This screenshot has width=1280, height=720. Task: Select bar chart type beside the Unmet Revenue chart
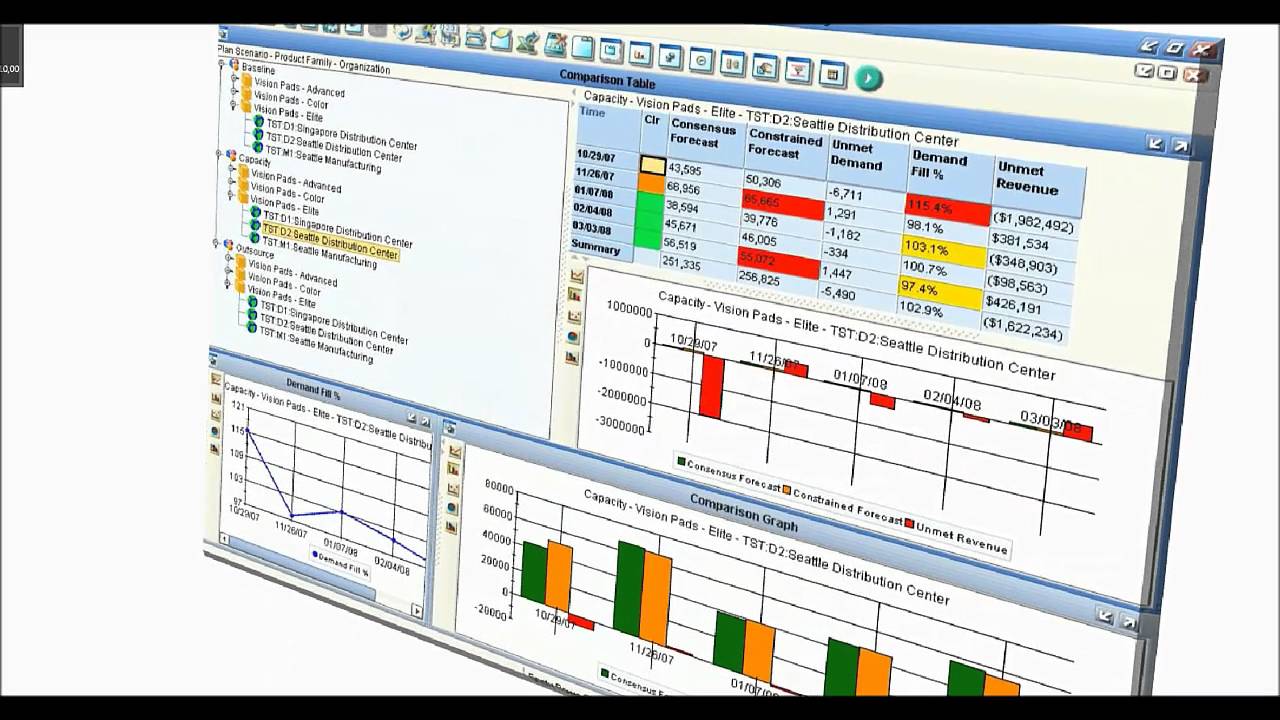tap(575, 295)
